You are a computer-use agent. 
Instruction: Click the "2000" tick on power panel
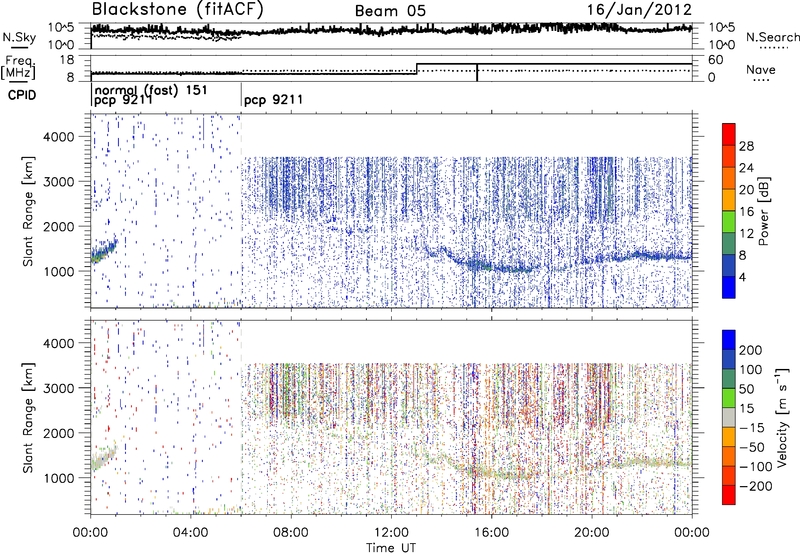pyautogui.click(x=58, y=226)
